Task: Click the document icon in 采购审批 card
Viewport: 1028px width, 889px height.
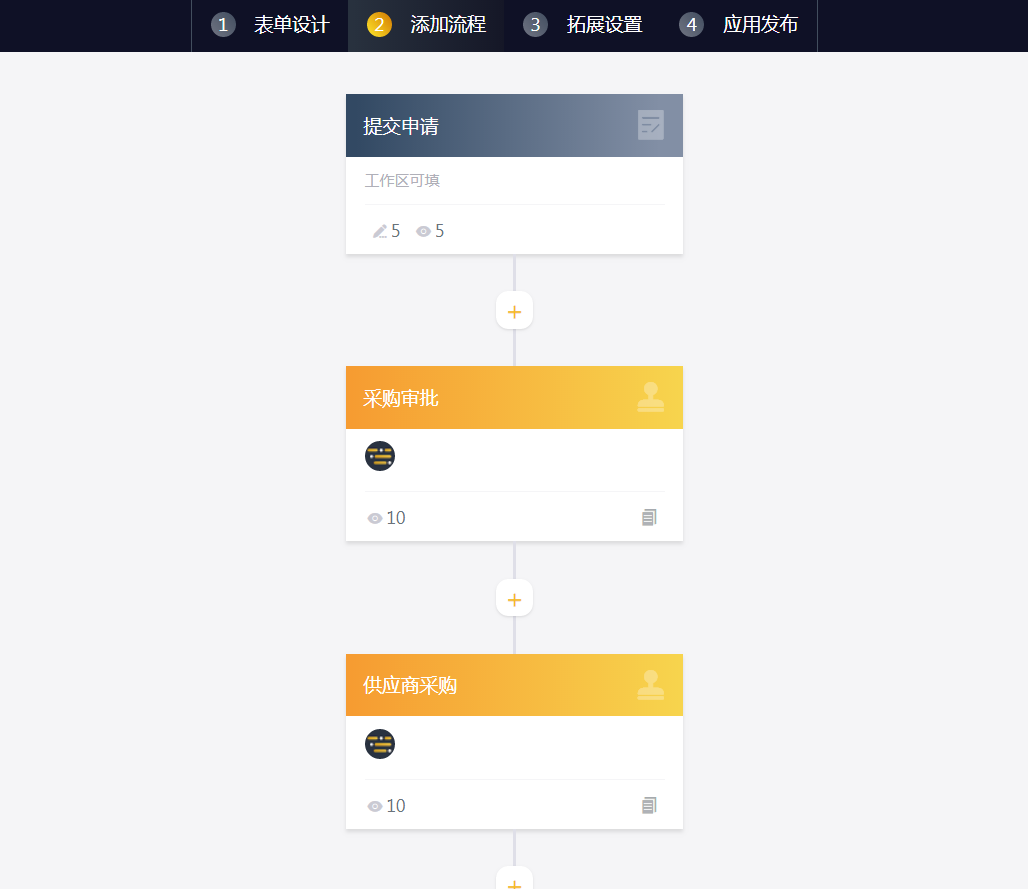Action: 649,517
